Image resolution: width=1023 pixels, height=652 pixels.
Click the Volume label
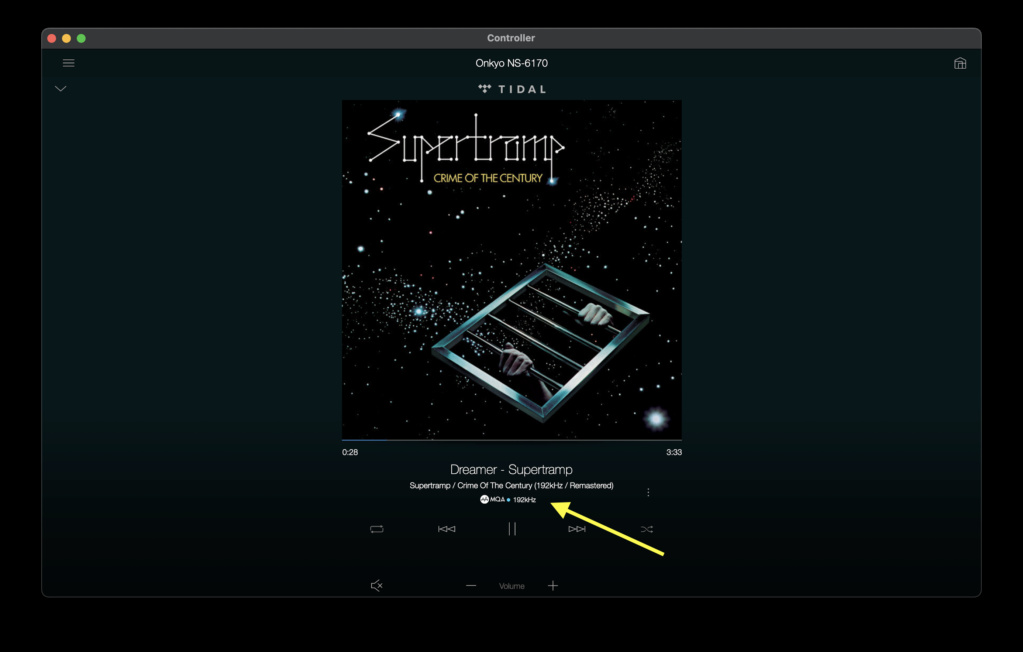[x=512, y=586]
